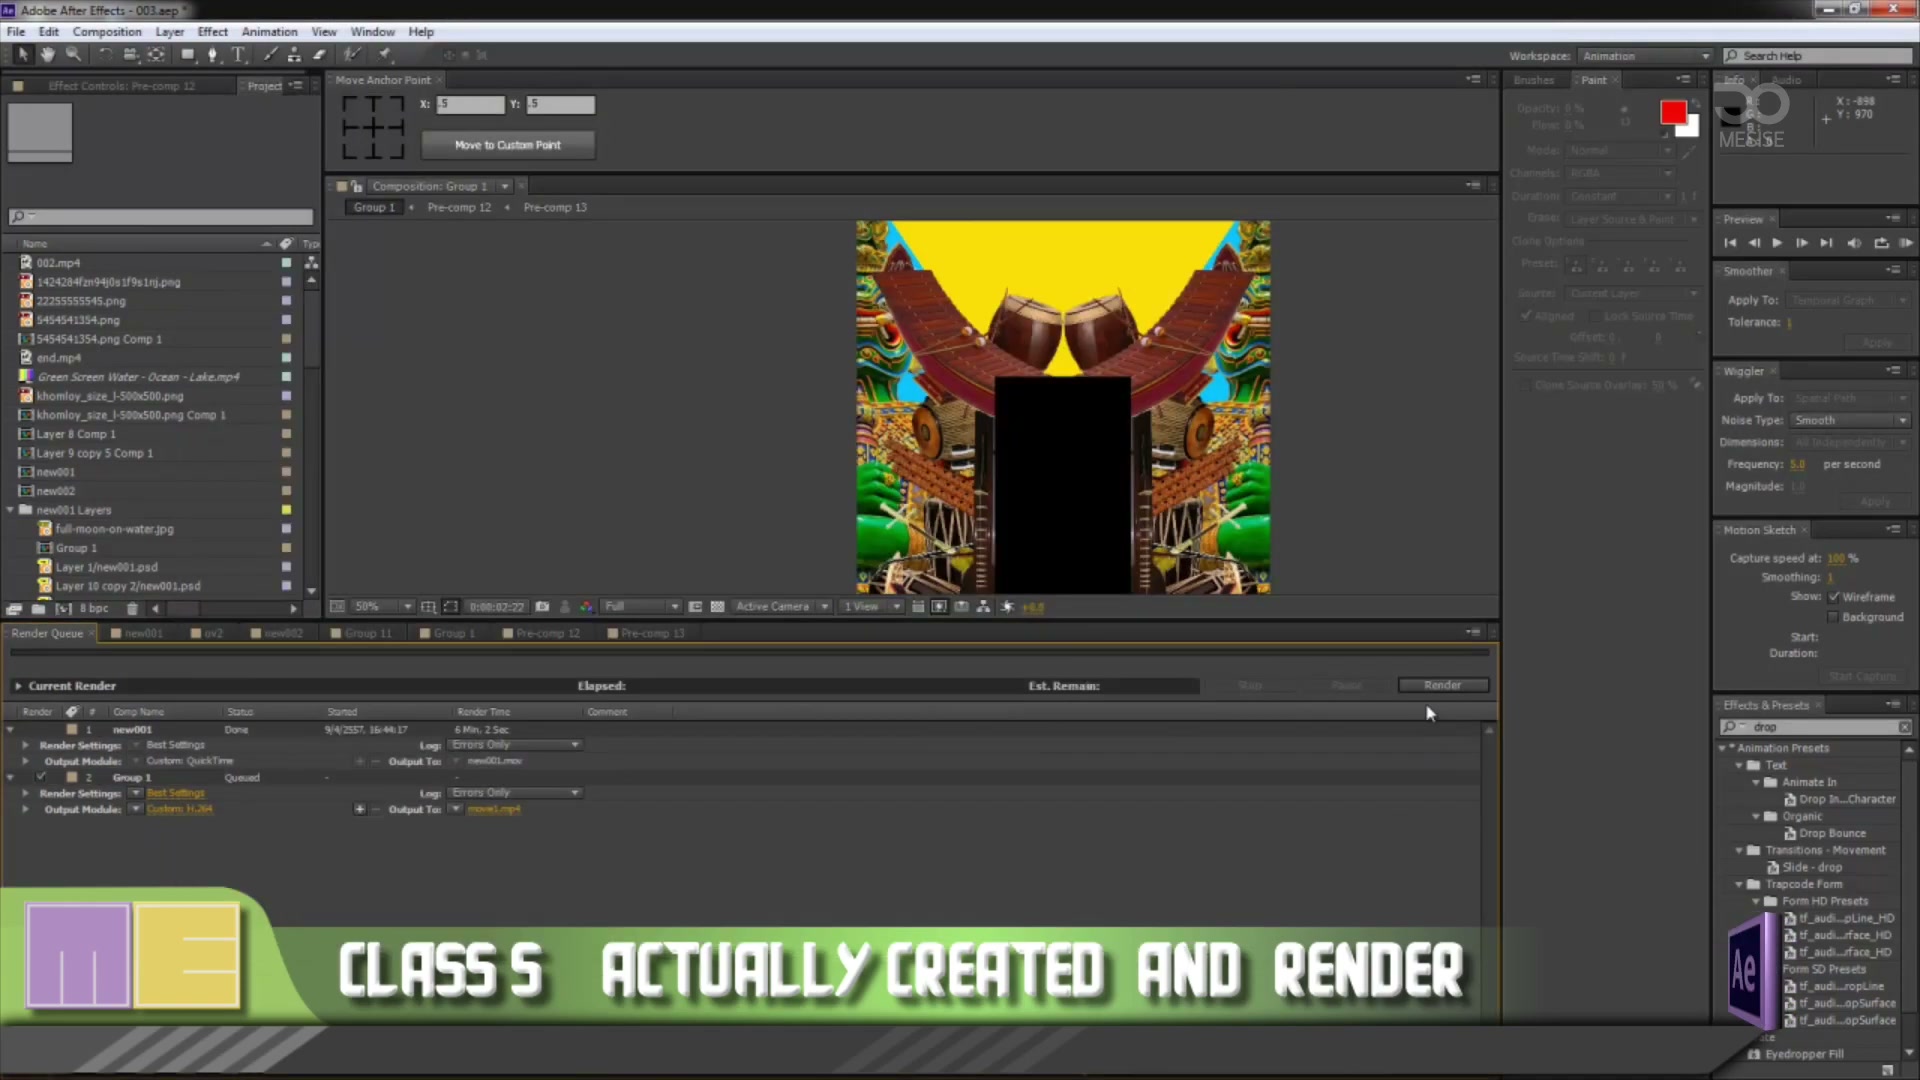Select the Roto Brush tool

click(x=352, y=55)
